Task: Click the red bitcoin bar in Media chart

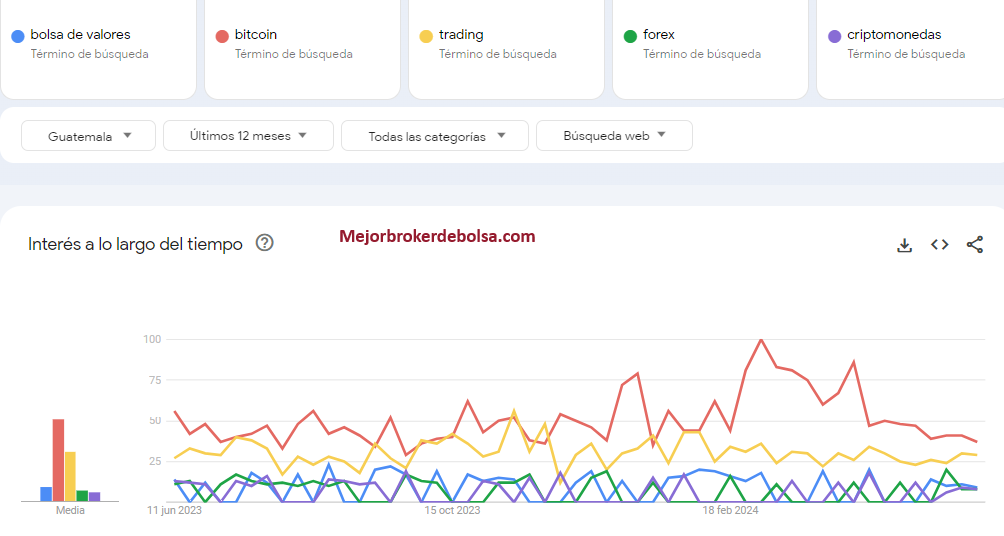Action: coord(58,460)
